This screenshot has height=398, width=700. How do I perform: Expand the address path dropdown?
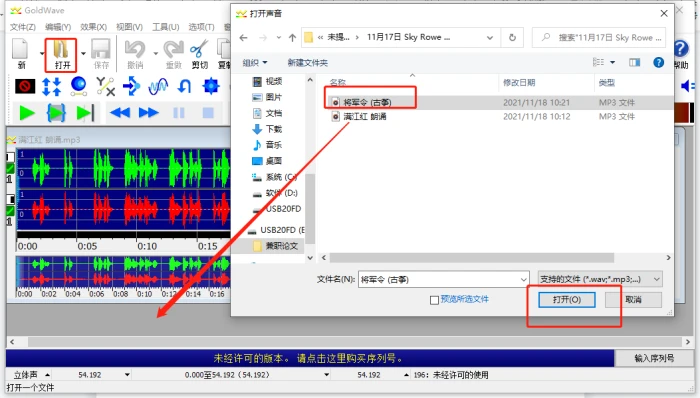(490, 37)
